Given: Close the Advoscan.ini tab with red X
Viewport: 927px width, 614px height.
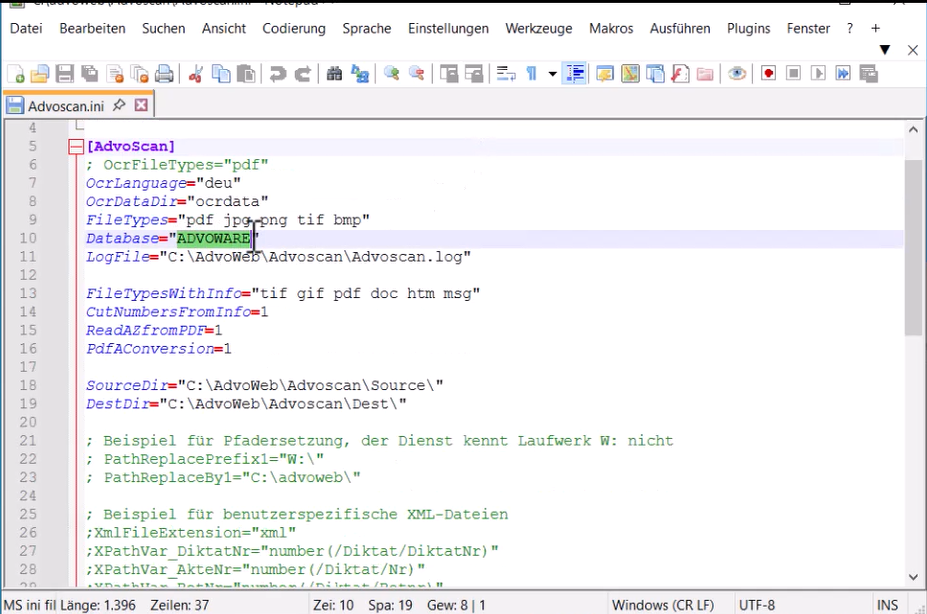Looking at the screenshot, I should click(141, 105).
